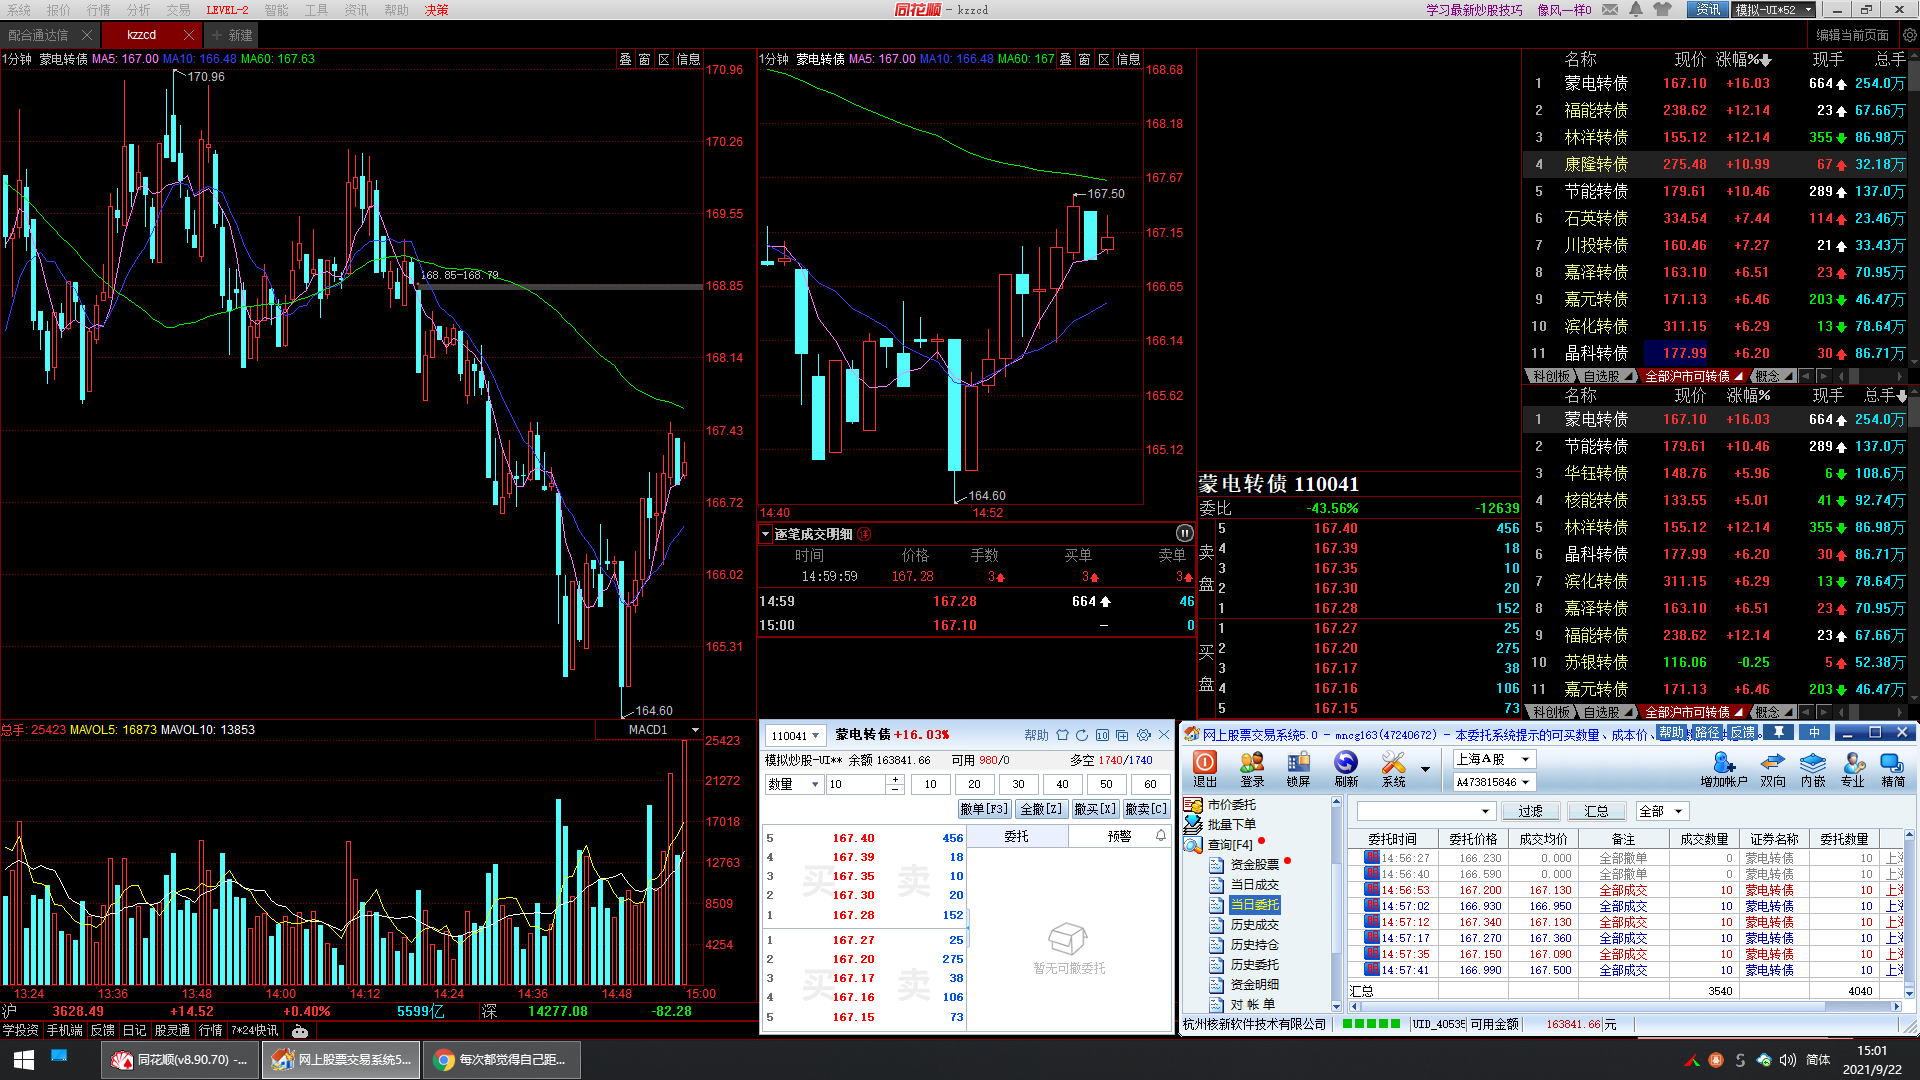Open a 新建 new tab
This screenshot has width=1920, height=1080.
pos(232,34)
